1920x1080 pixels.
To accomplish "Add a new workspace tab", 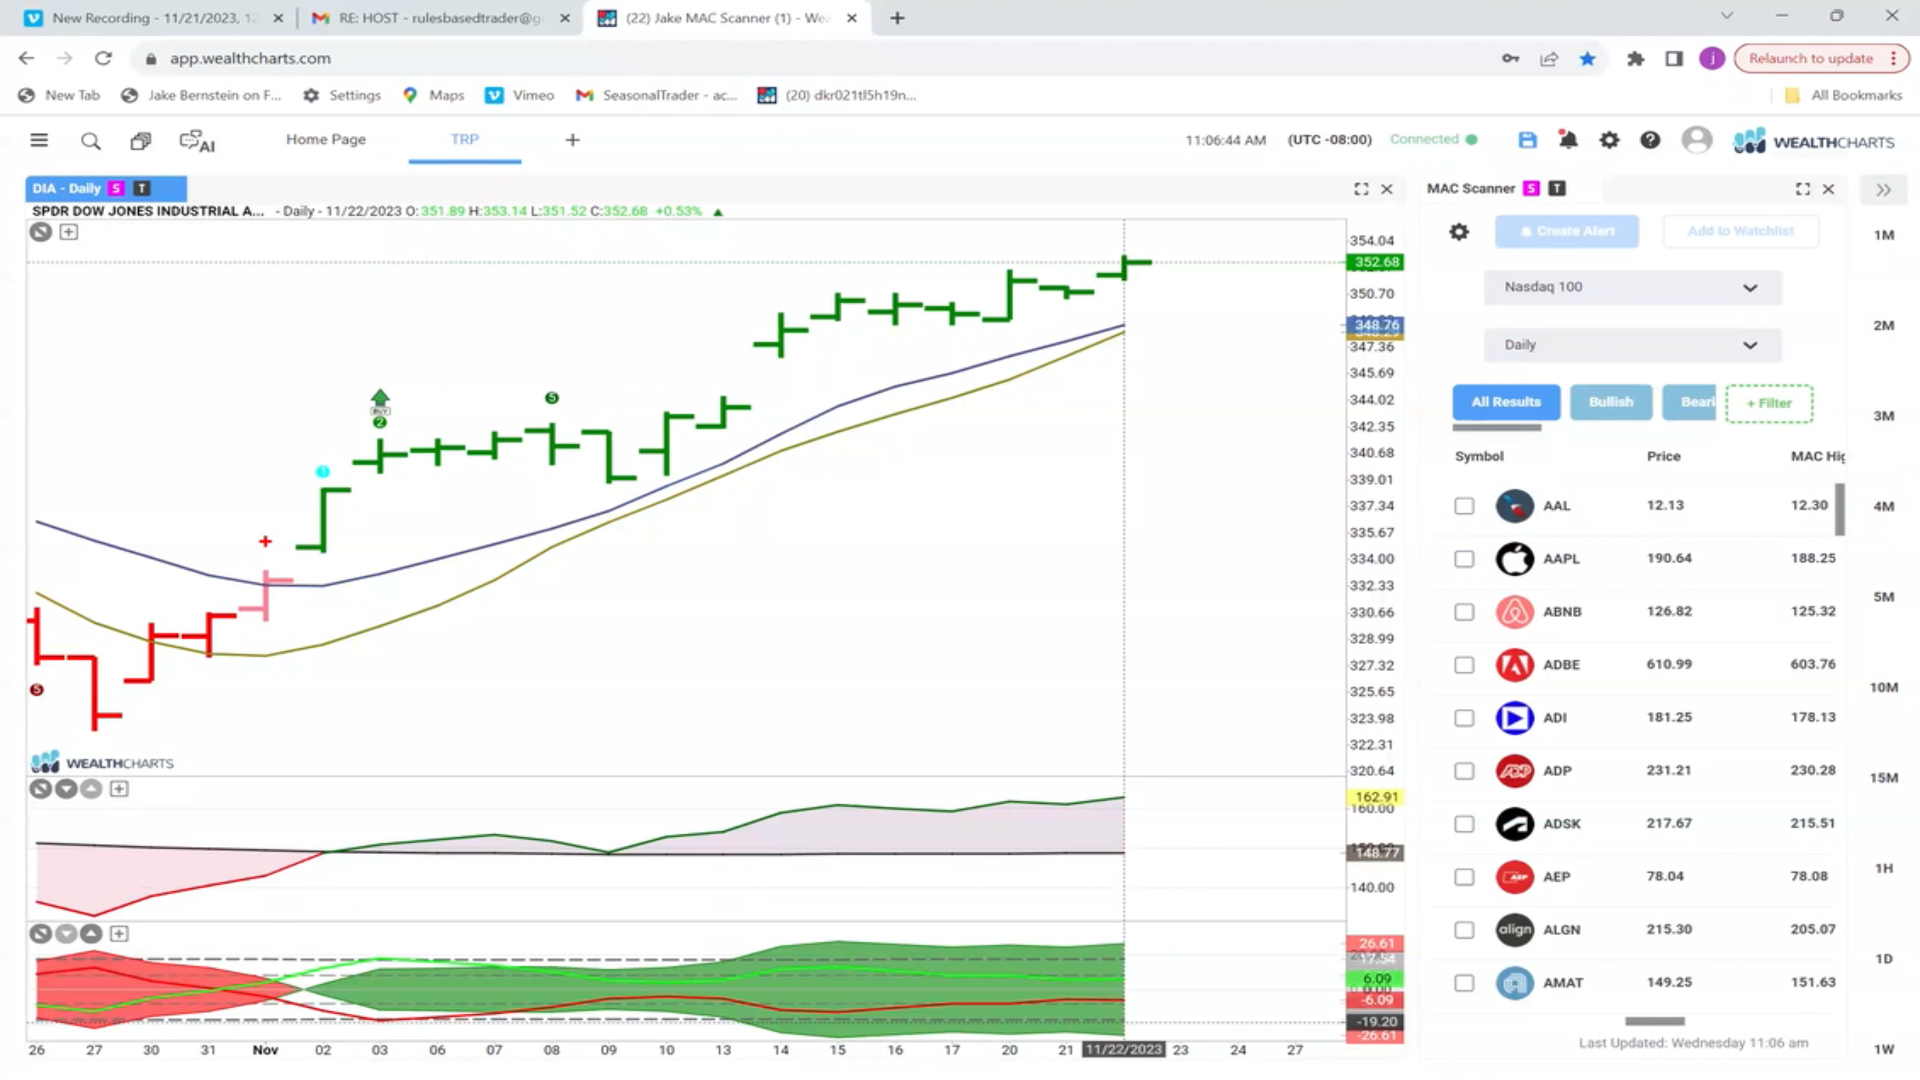I will click(572, 140).
